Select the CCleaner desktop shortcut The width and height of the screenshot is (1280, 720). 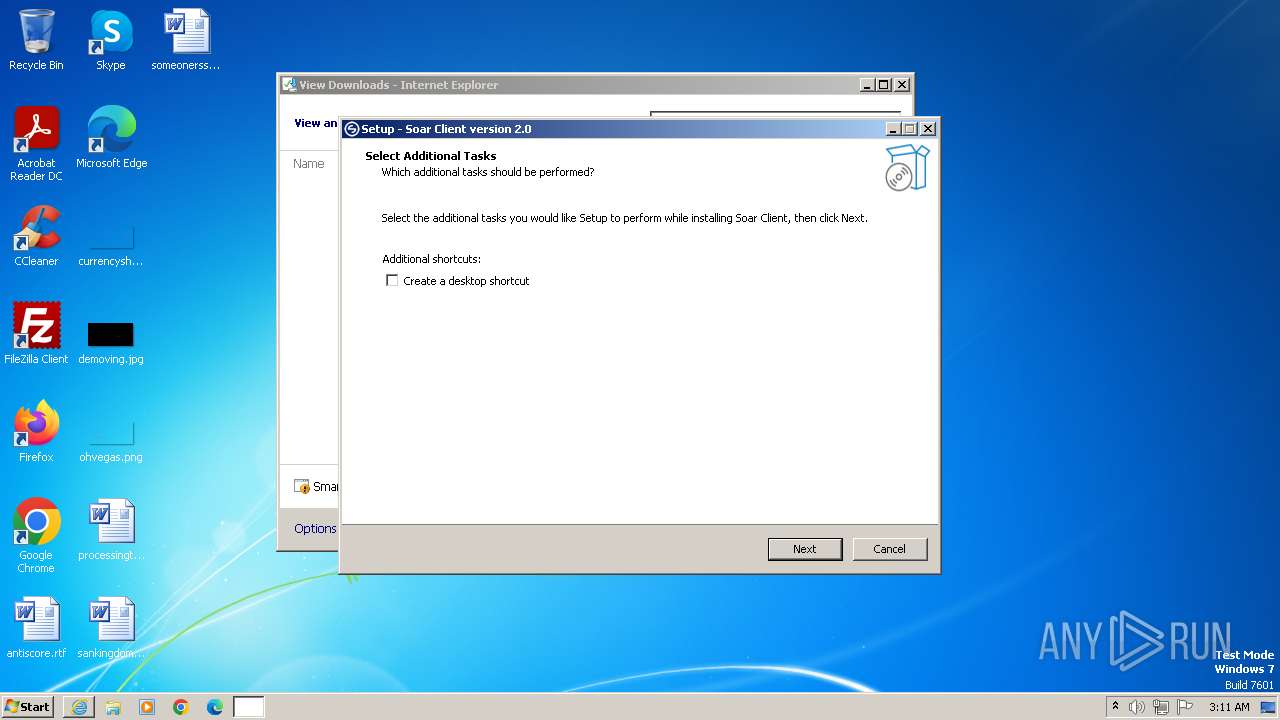pos(36,236)
